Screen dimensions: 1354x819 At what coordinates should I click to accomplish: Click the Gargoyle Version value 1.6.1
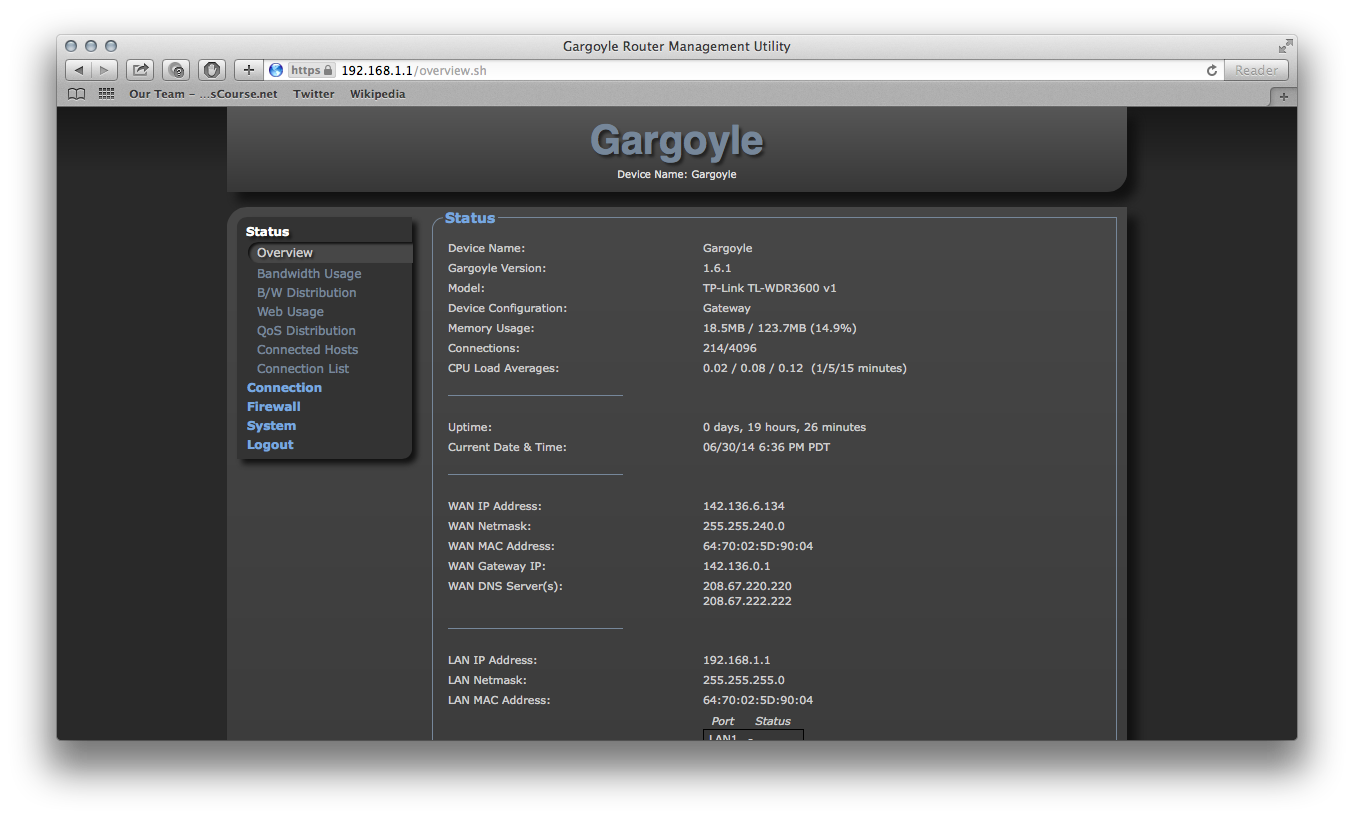click(717, 268)
